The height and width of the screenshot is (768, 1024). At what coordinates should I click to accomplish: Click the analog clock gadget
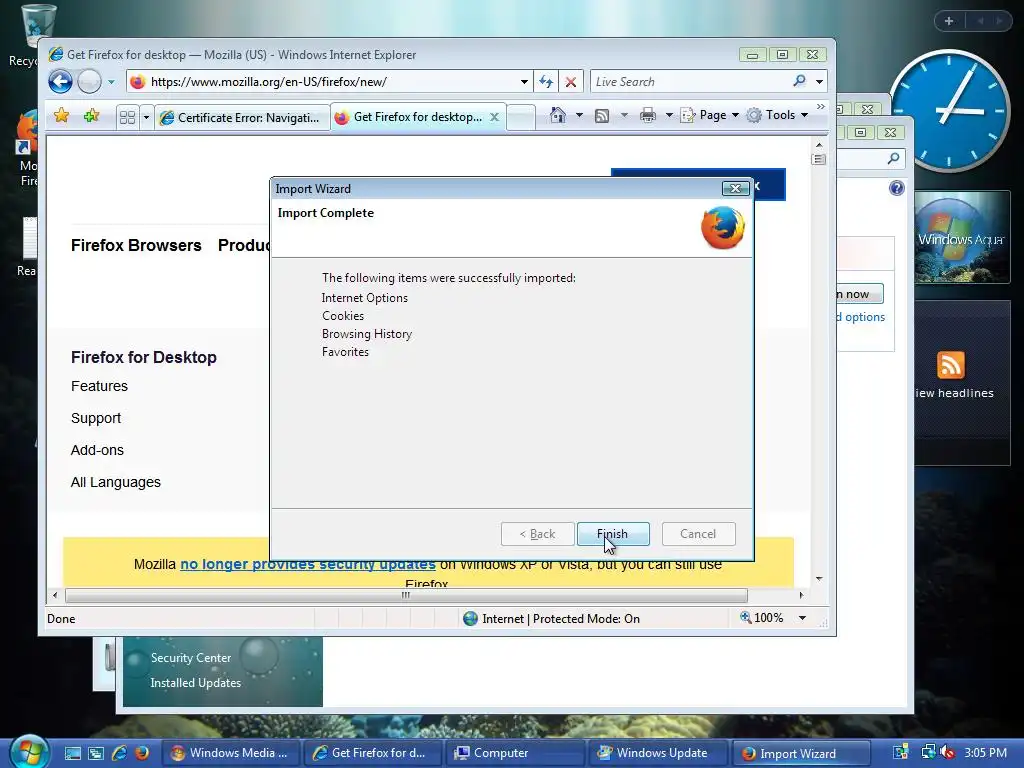coord(950,110)
